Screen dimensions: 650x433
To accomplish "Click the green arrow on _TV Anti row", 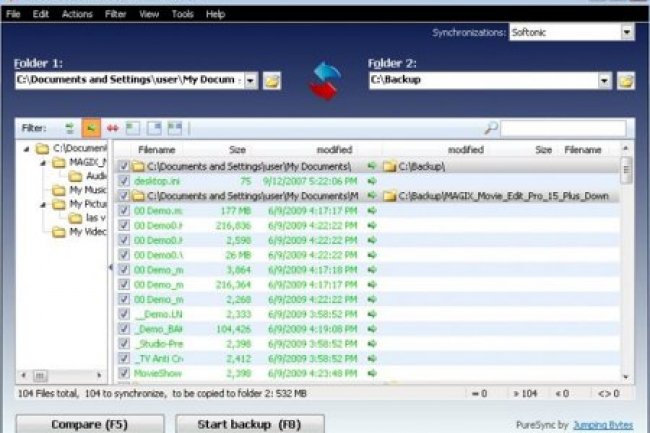I will (372, 358).
